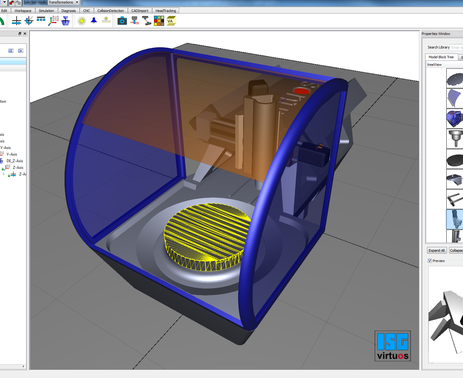Click the Collapse button in library panel
Viewport: 463px width, 378px height.
(456, 250)
